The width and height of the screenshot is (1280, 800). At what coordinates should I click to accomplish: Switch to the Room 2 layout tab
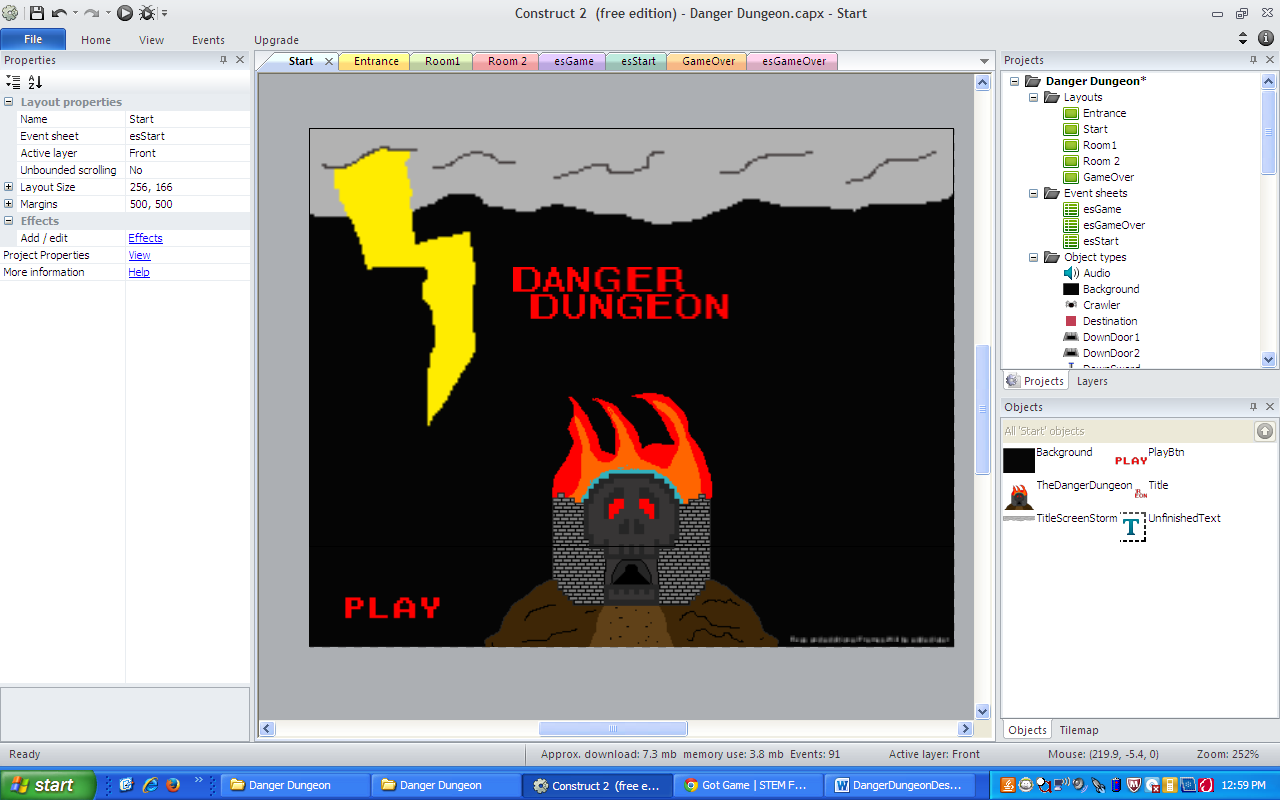point(507,61)
